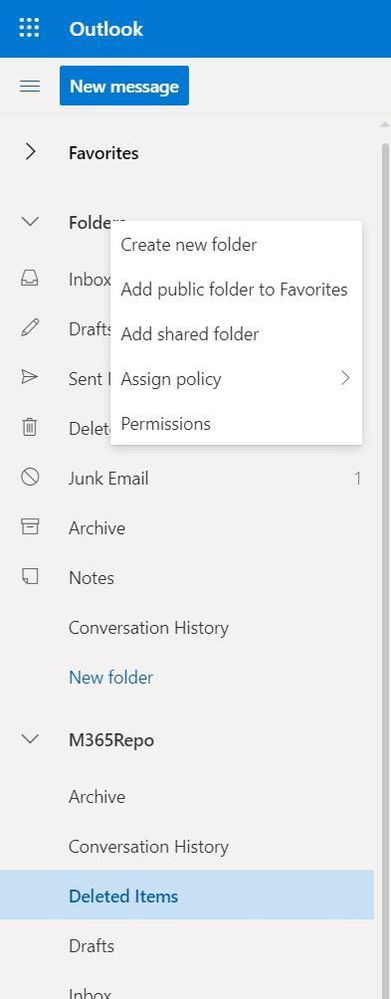Screen dimensions: 391x999
Task: Click the Deleted Items trash can icon
Action: coord(30,428)
